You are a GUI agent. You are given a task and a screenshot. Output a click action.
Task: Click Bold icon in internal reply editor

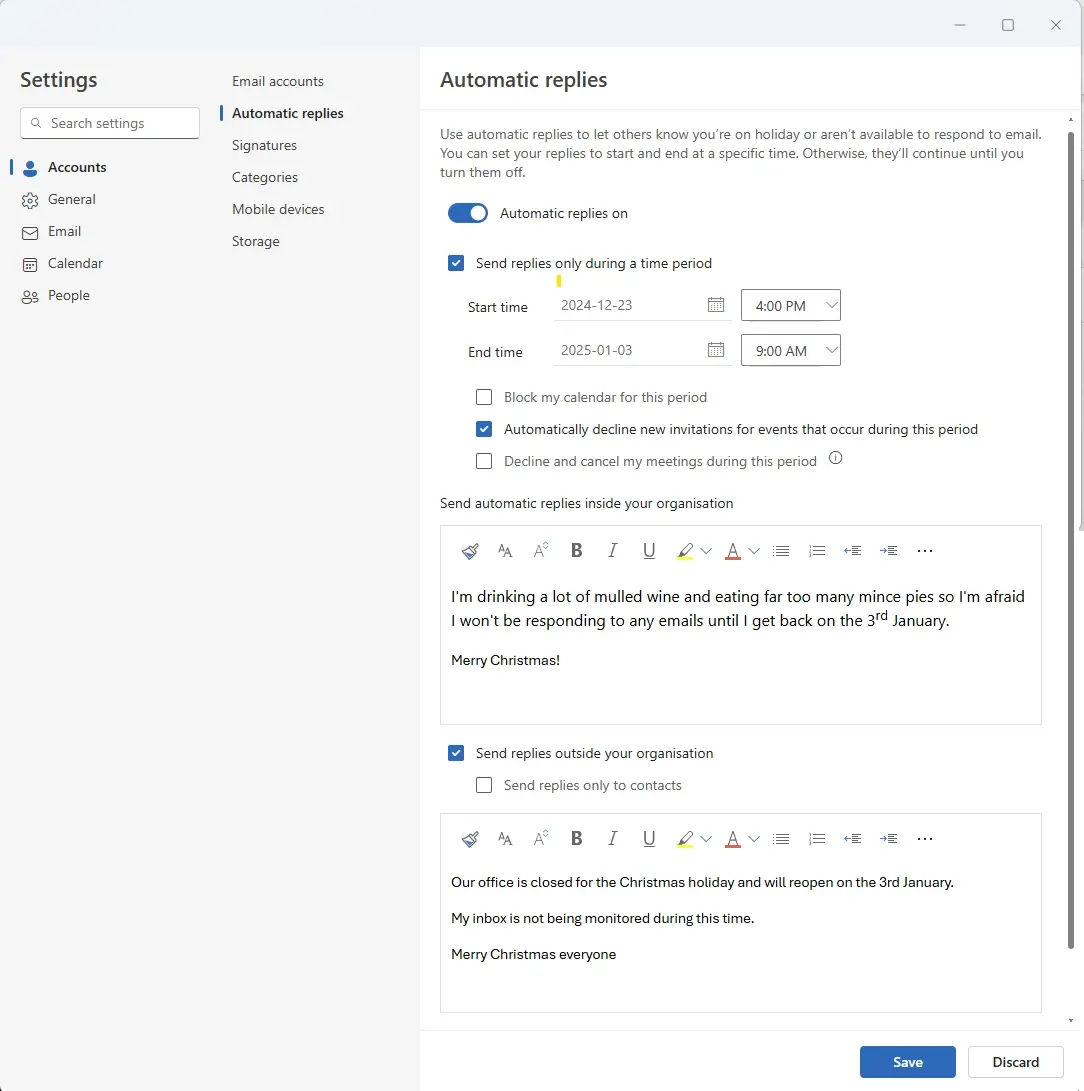pyautogui.click(x=577, y=551)
